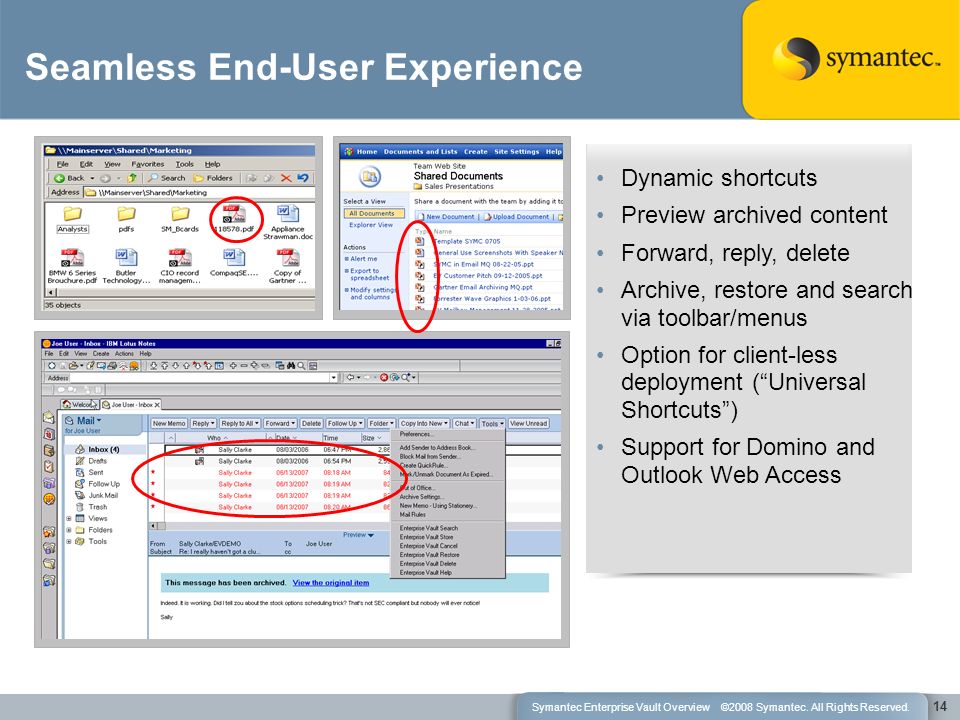Open Documents and Lists in SharePoint
The image size is (960, 720).
coord(421,152)
